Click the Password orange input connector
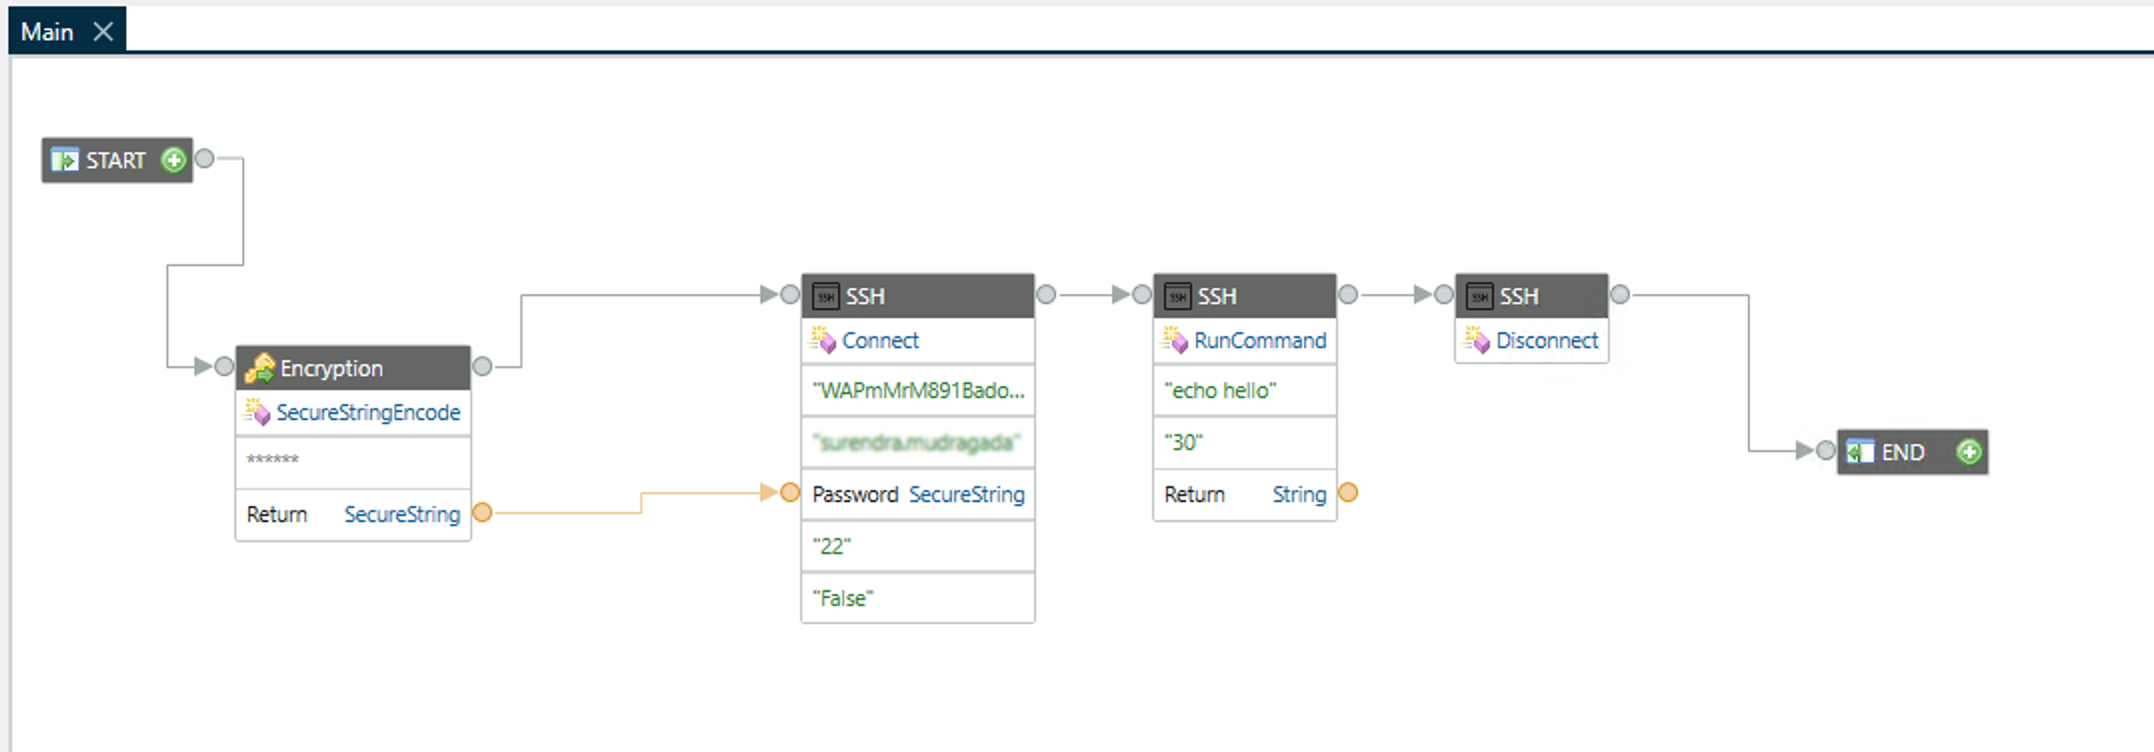Viewport: 2154px width, 752px height. coord(790,492)
